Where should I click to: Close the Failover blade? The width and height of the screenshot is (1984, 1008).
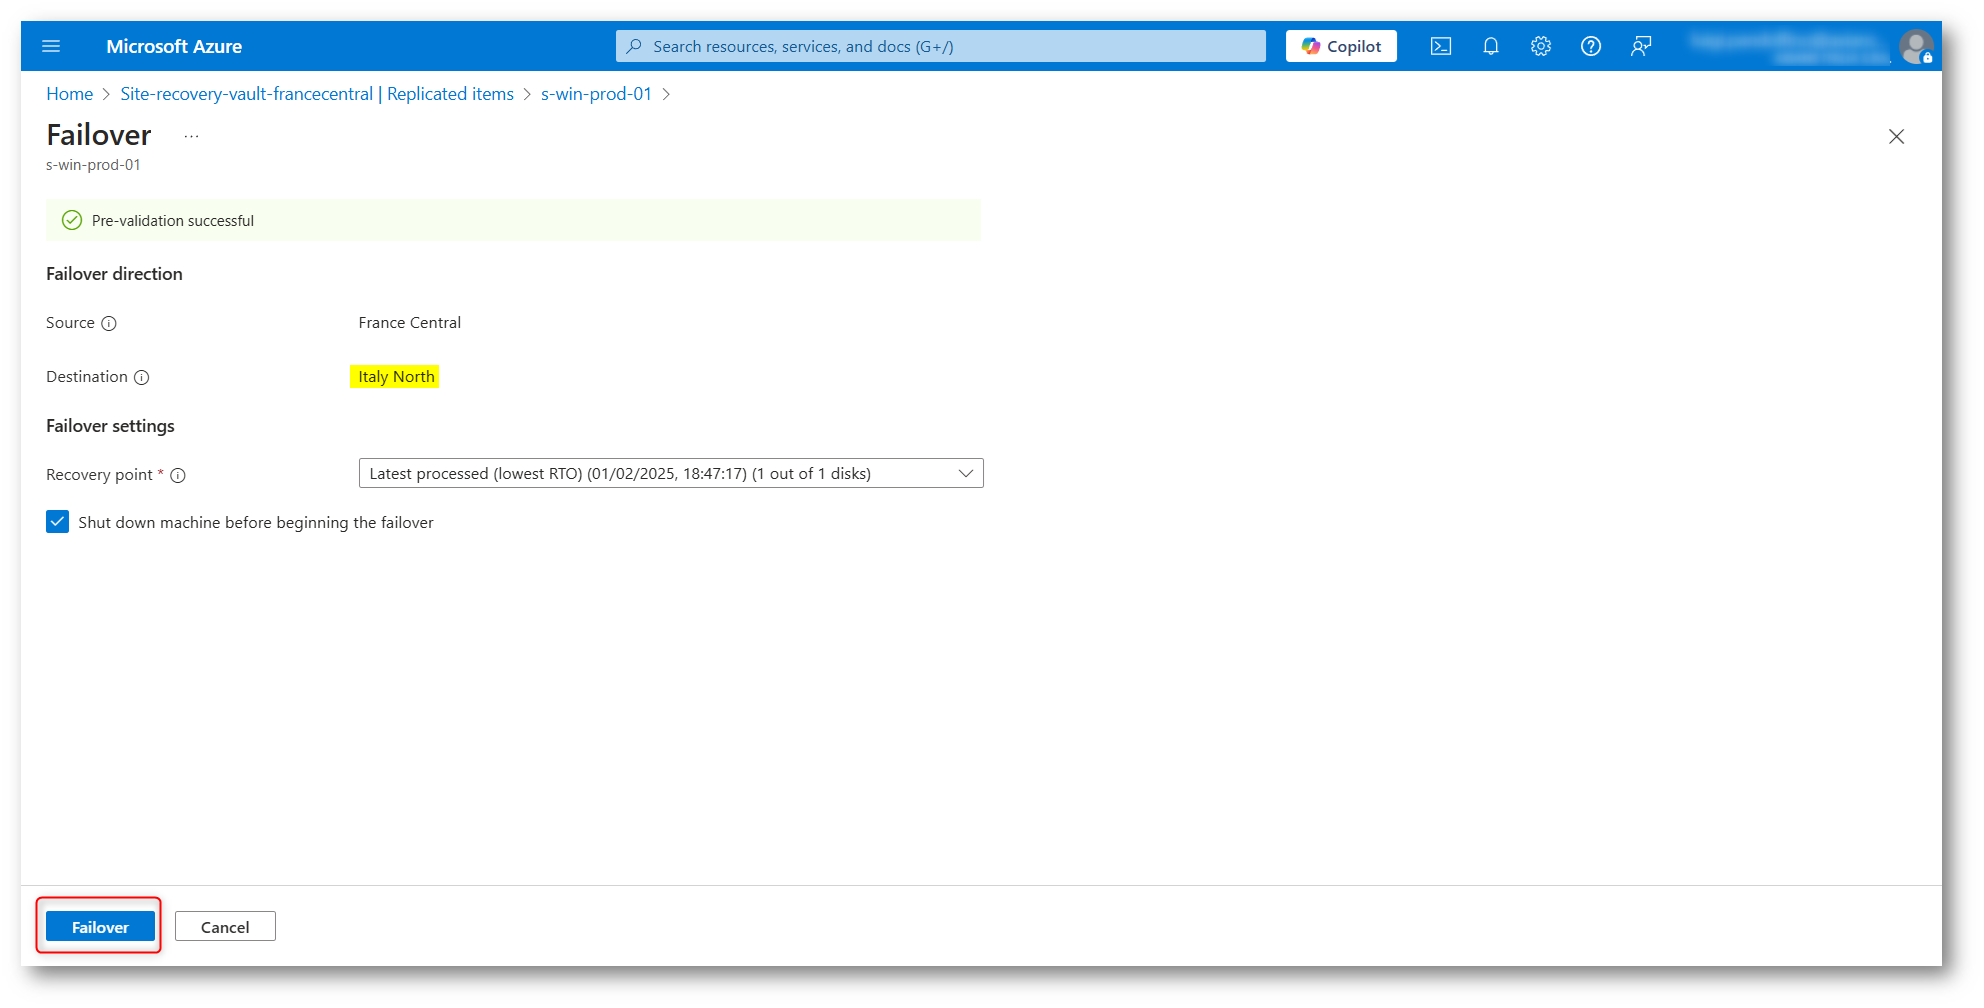1896,136
